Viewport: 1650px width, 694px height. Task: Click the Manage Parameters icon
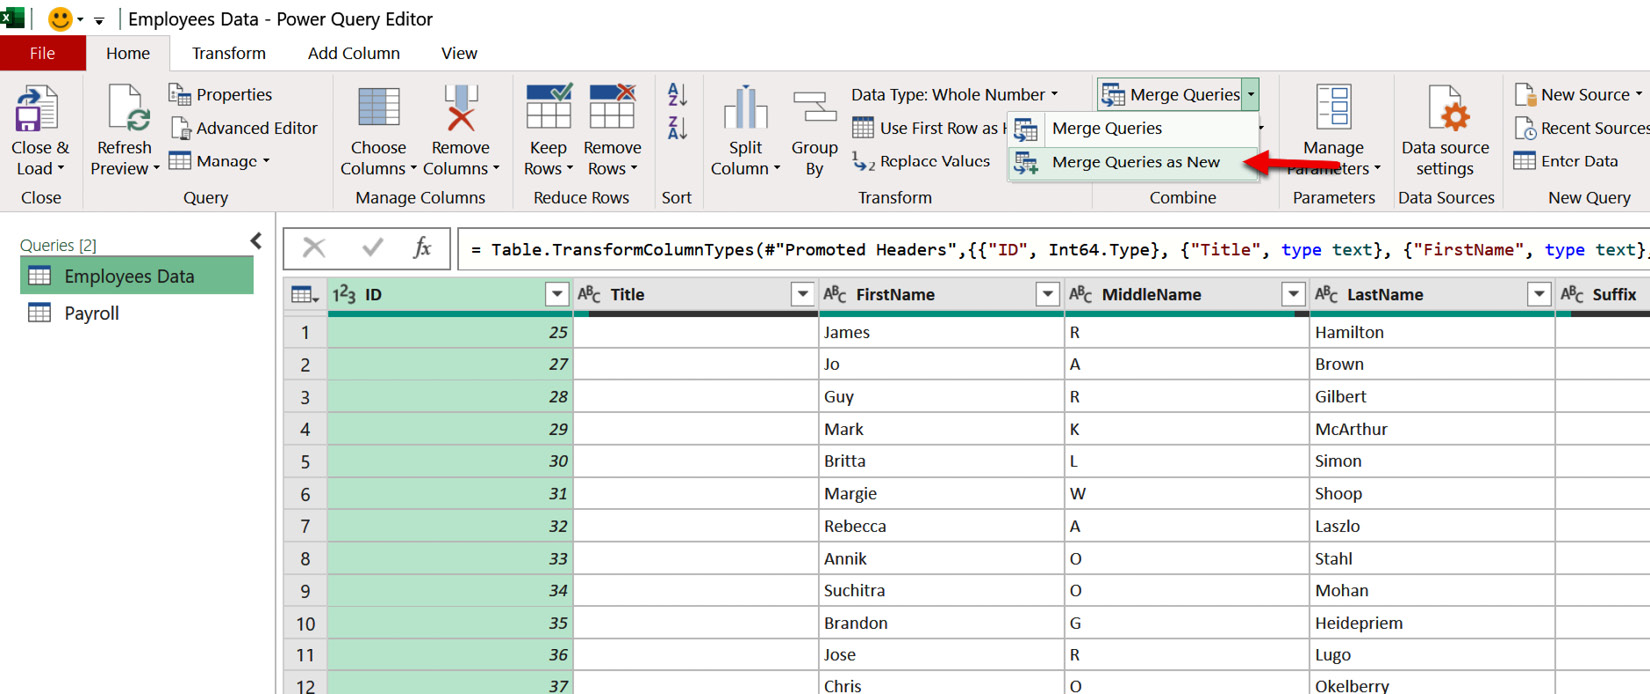(x=1333, y=108)
